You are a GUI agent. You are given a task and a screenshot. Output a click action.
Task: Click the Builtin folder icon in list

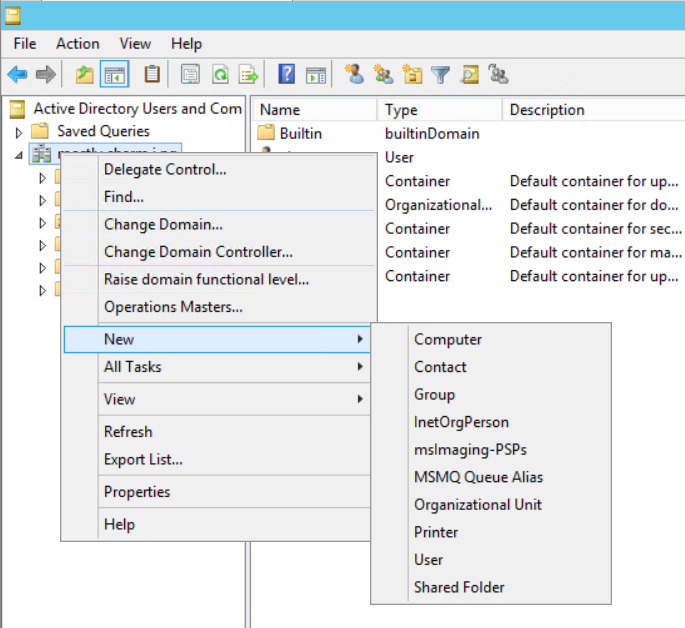(x=266, y=132)
